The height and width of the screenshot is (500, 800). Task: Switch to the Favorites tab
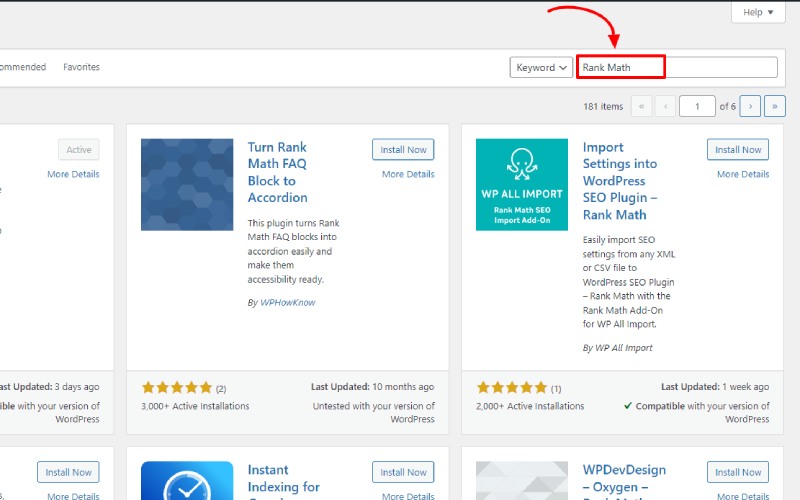click(x=81, y=67)
